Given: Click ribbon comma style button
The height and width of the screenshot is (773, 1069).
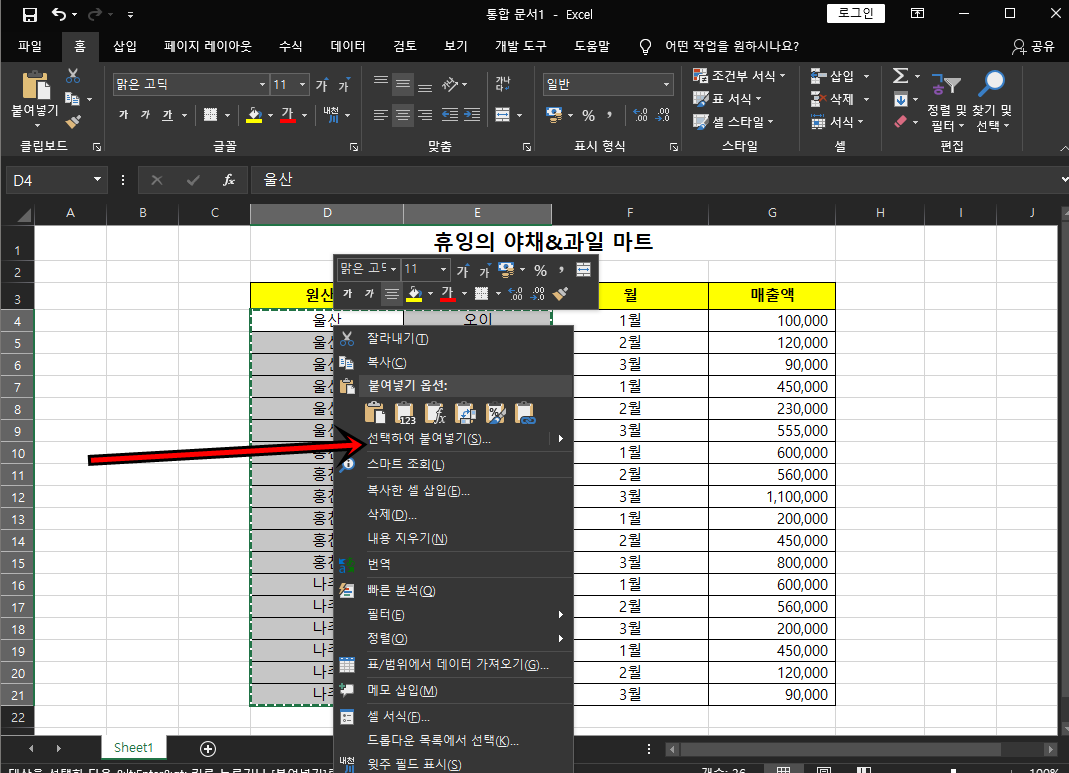Looking at the screenshot, I should (x=609, y=115).
